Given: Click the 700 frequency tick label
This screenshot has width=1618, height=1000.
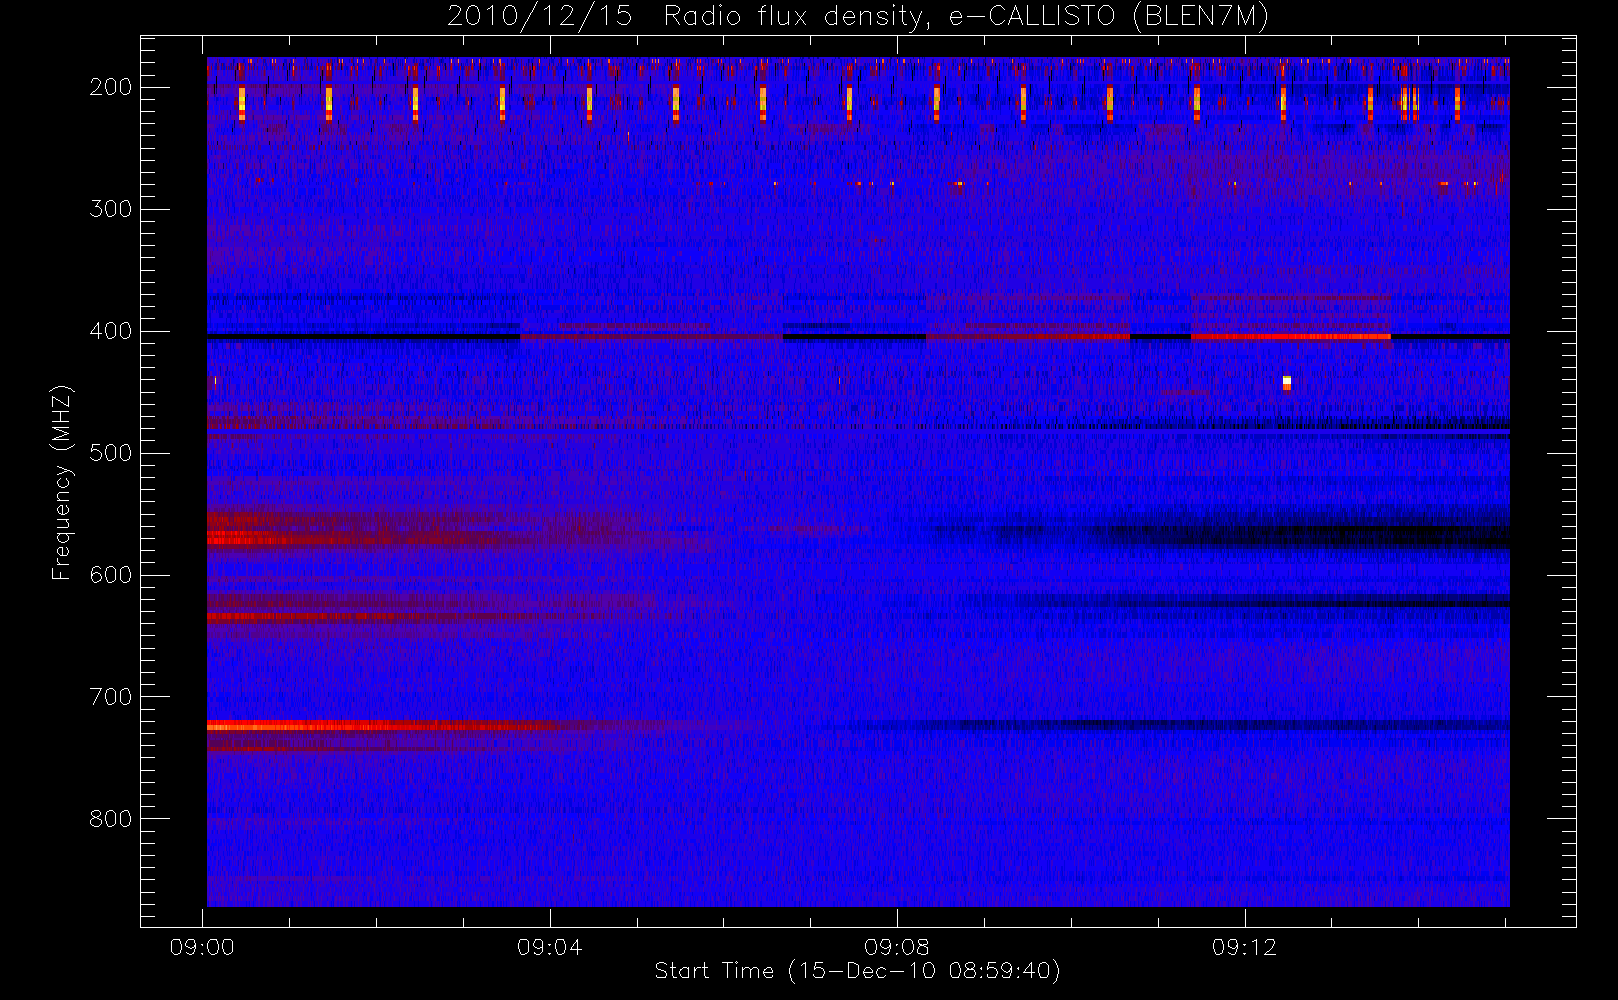Looking at the screenshot, I should tap(111, 697).
